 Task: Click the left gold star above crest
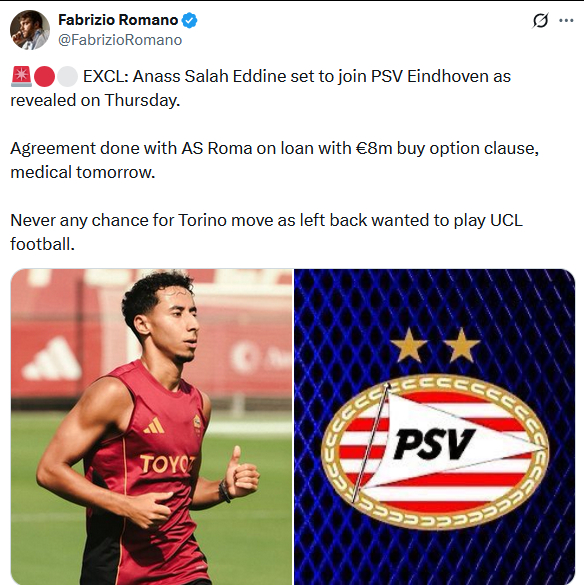[x=409, y=345]
